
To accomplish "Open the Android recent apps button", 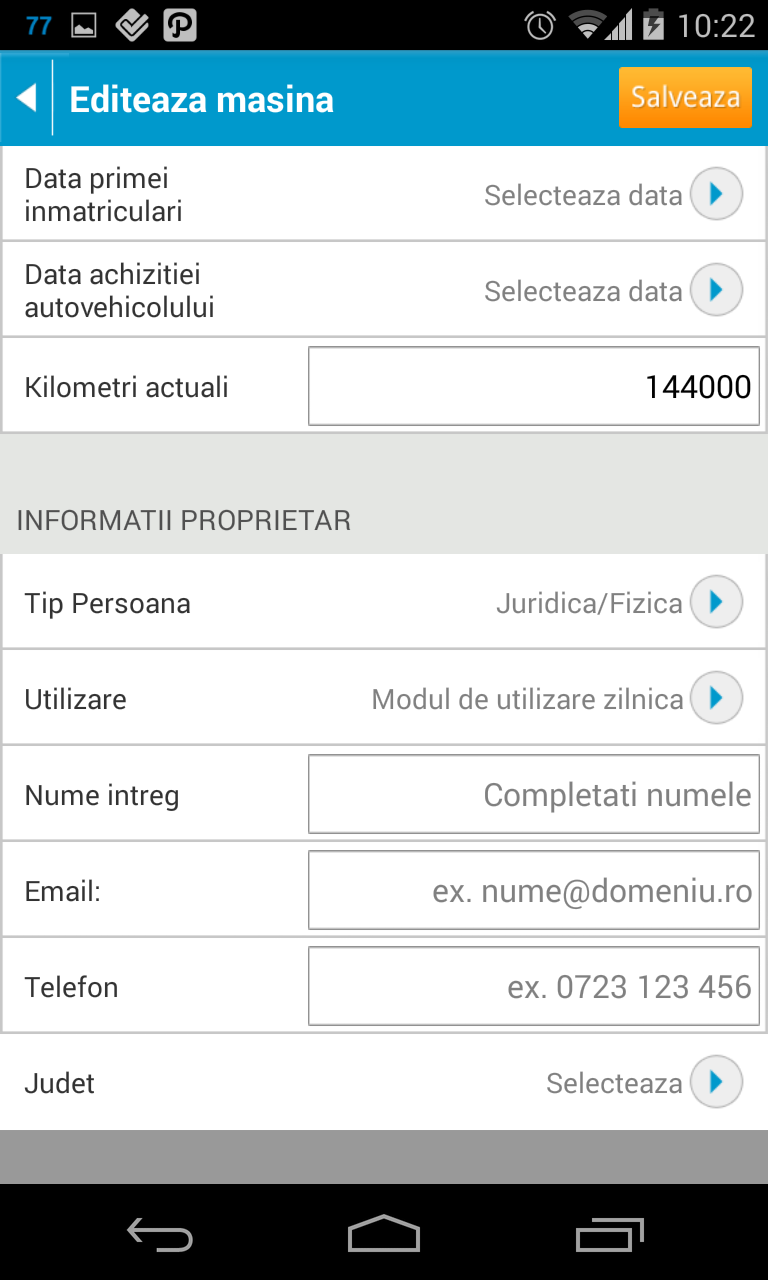I will (610, 1234).
